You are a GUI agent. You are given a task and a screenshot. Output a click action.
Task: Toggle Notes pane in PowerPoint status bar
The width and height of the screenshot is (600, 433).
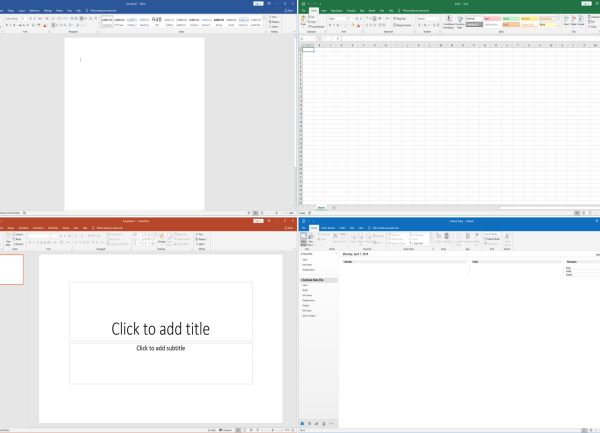tap(212, 430)
